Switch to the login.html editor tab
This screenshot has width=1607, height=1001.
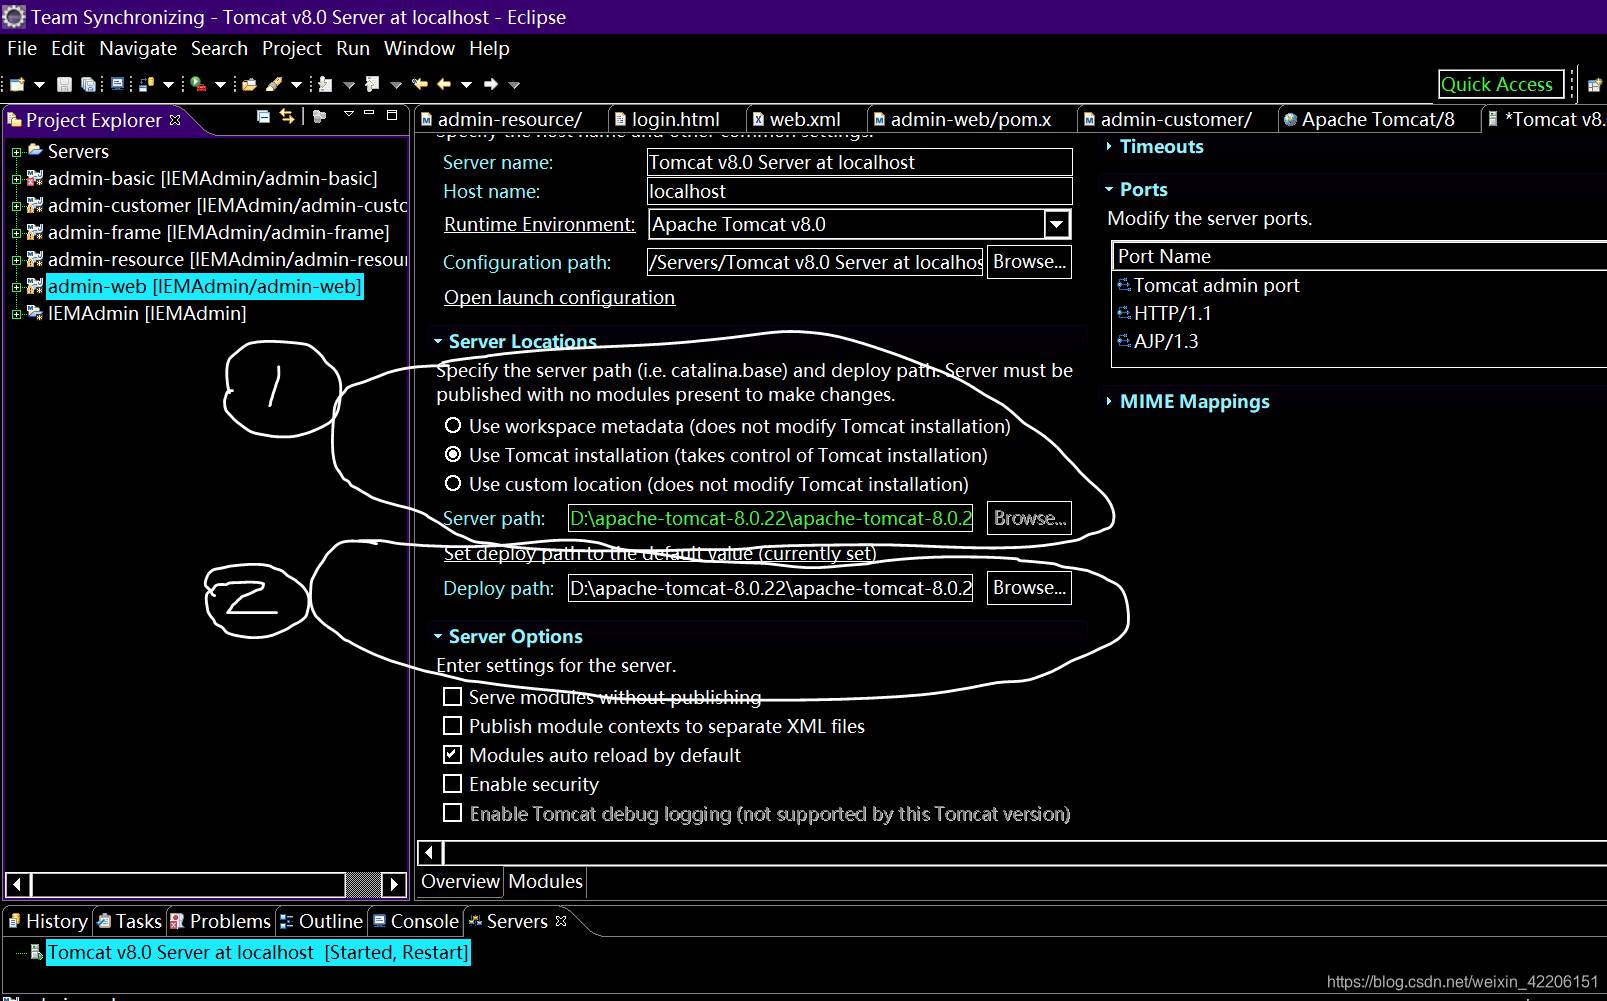coord(675,119)
